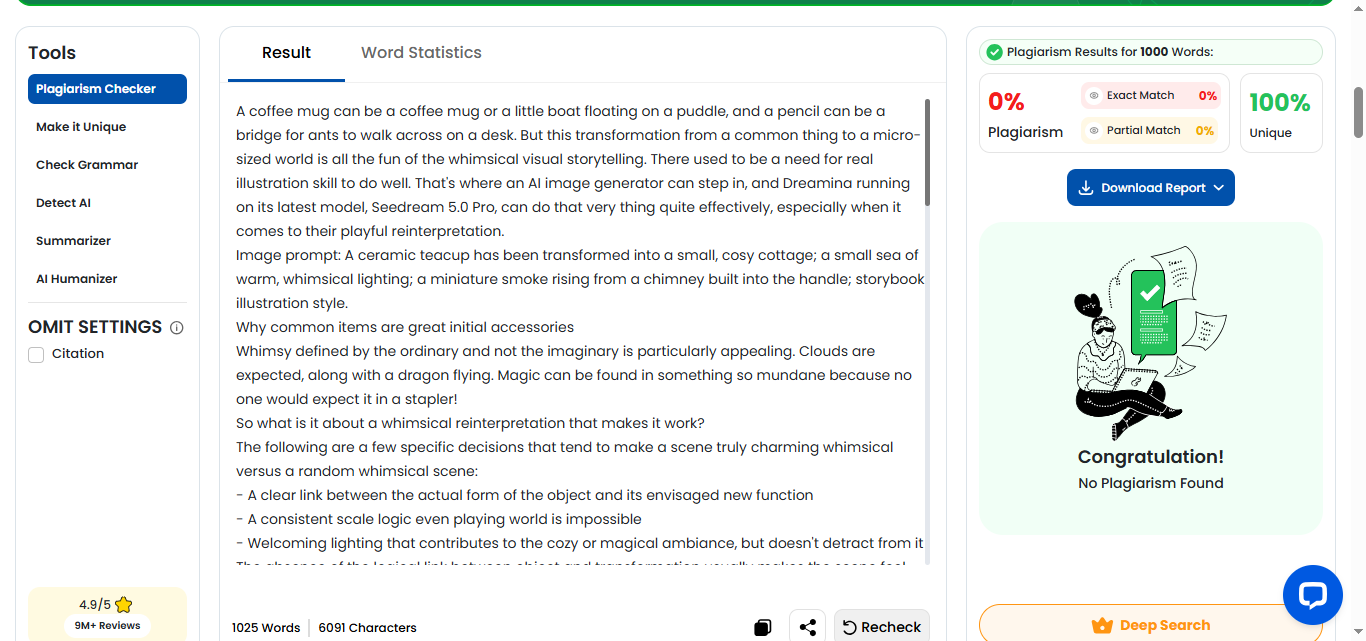Click the crown icon on Deep Search
Viewport: 1366px width, 641px height.
pos(1102,626)
